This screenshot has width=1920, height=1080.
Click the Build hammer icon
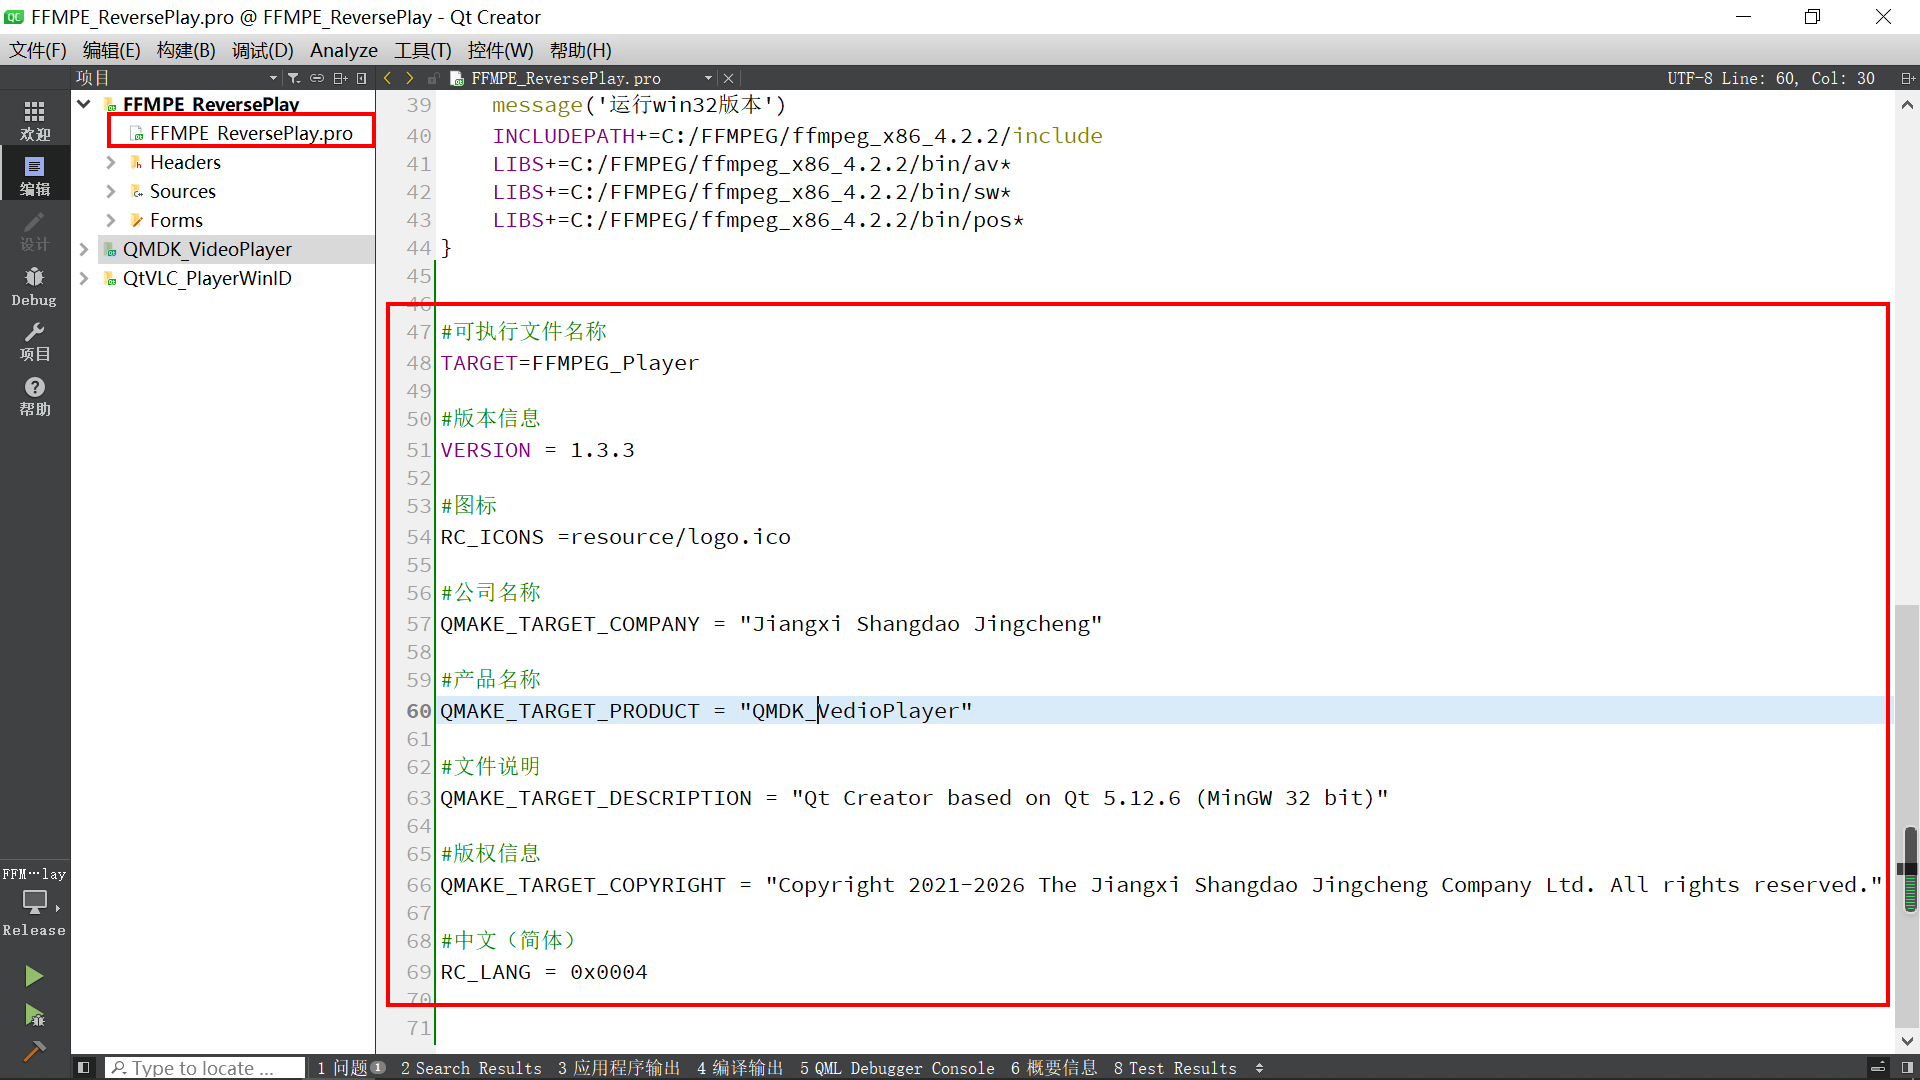34,1051
